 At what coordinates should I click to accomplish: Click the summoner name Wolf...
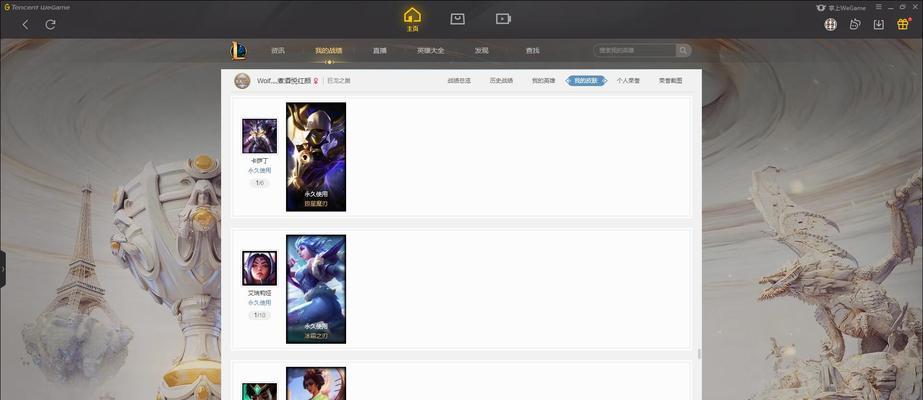[x=284, y=81]
